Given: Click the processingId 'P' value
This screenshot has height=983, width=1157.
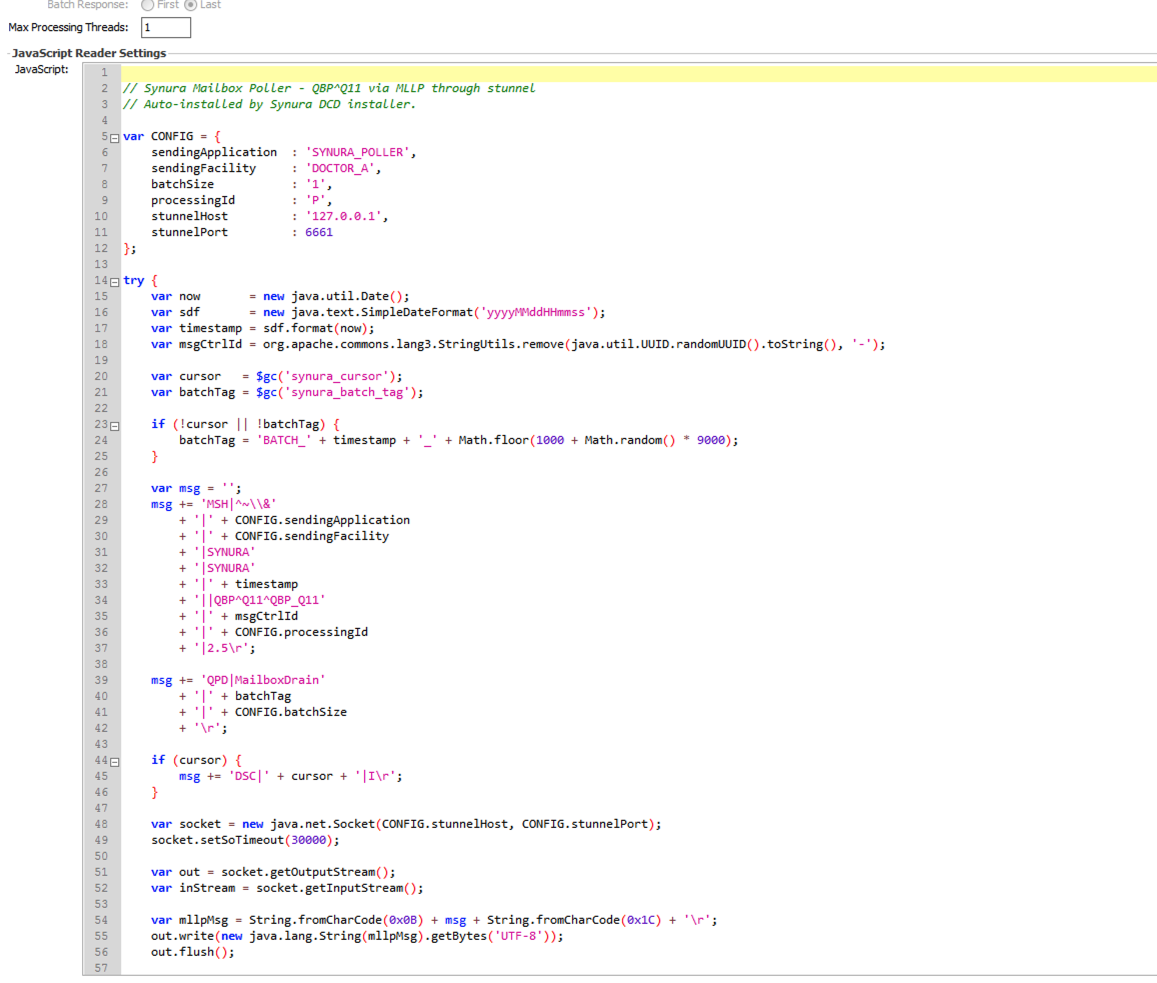Looking at the screenshot, I should 316,200.
